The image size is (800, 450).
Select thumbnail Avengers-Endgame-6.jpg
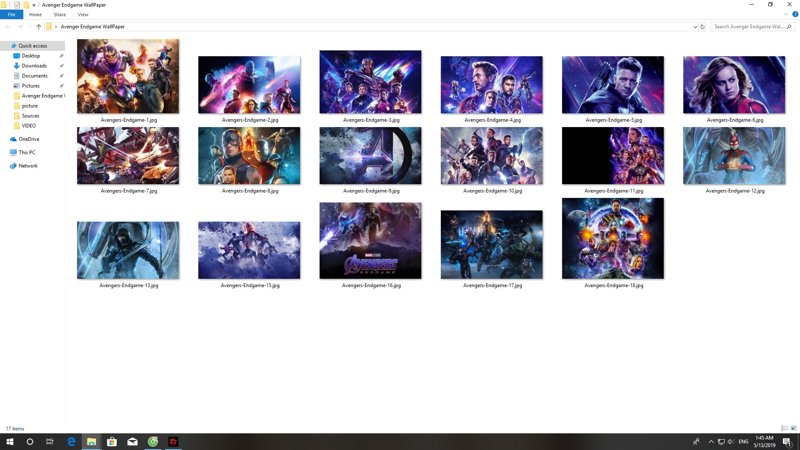[734, 85]
